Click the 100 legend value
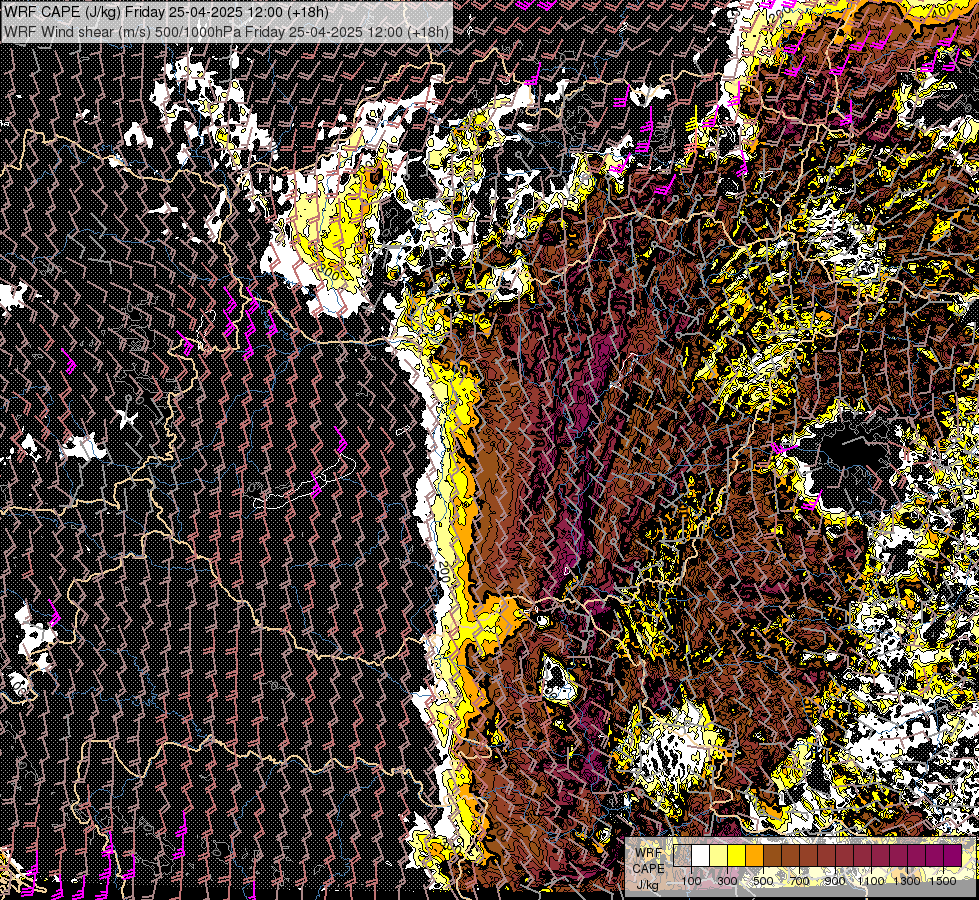Image resolution: width=979 pixels, height=900 pixels. [692, 881]
